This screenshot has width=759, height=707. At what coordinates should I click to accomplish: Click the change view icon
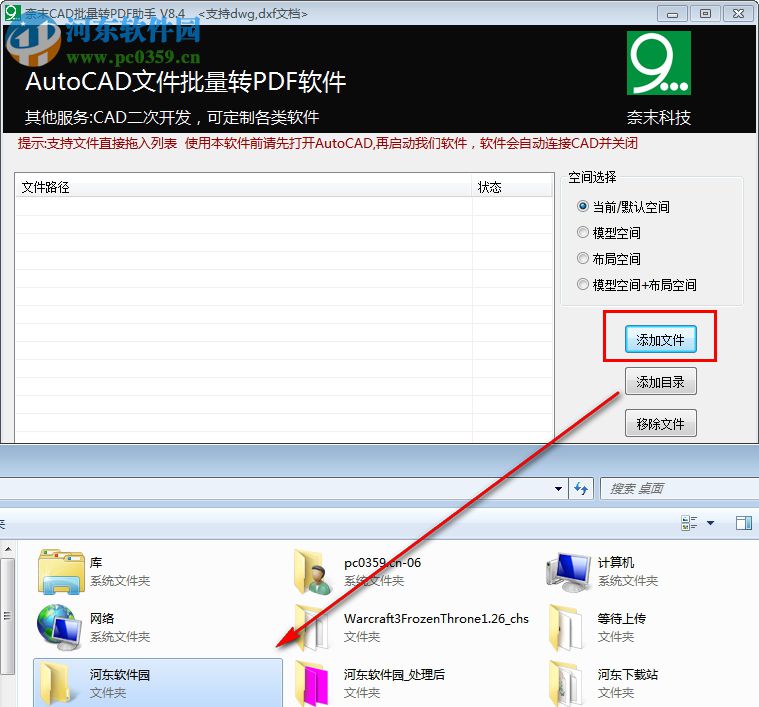pos(689,523)
